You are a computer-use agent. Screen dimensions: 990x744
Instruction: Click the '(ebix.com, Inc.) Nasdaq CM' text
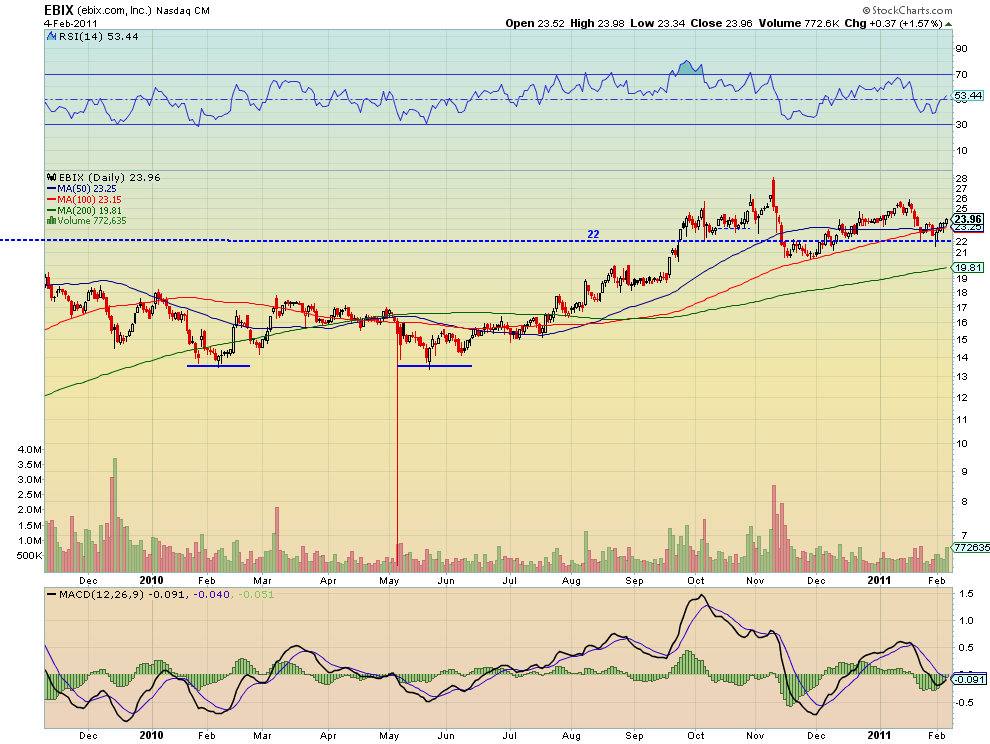[x=143, y=11]
